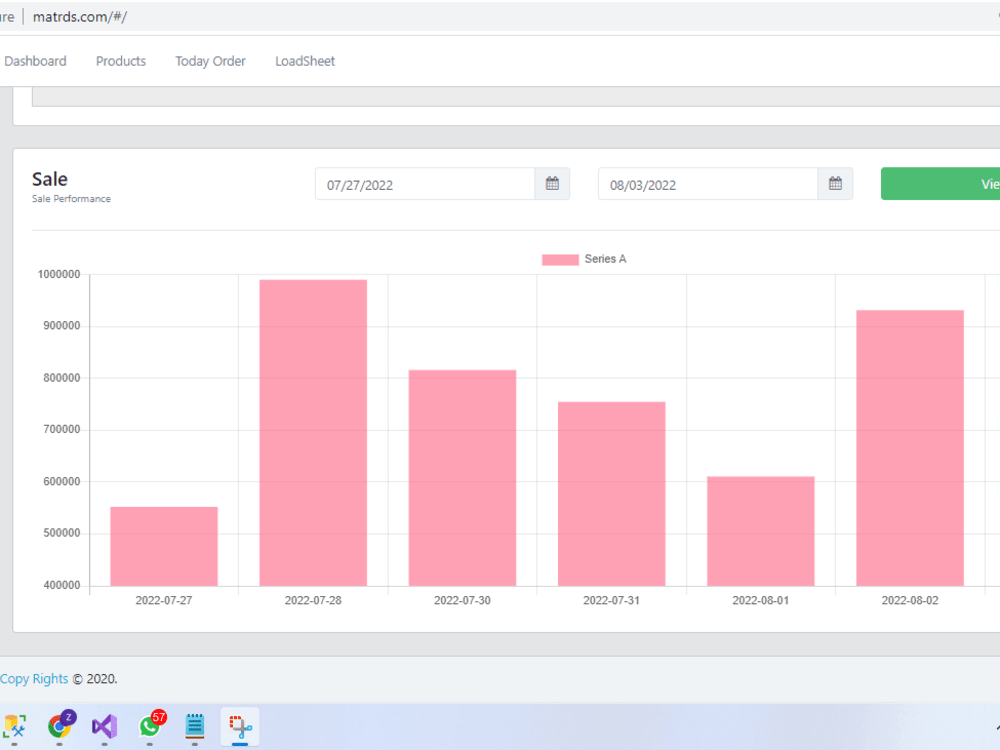
Task: Go to the Dashboard menu
Action: pos(35,61)
